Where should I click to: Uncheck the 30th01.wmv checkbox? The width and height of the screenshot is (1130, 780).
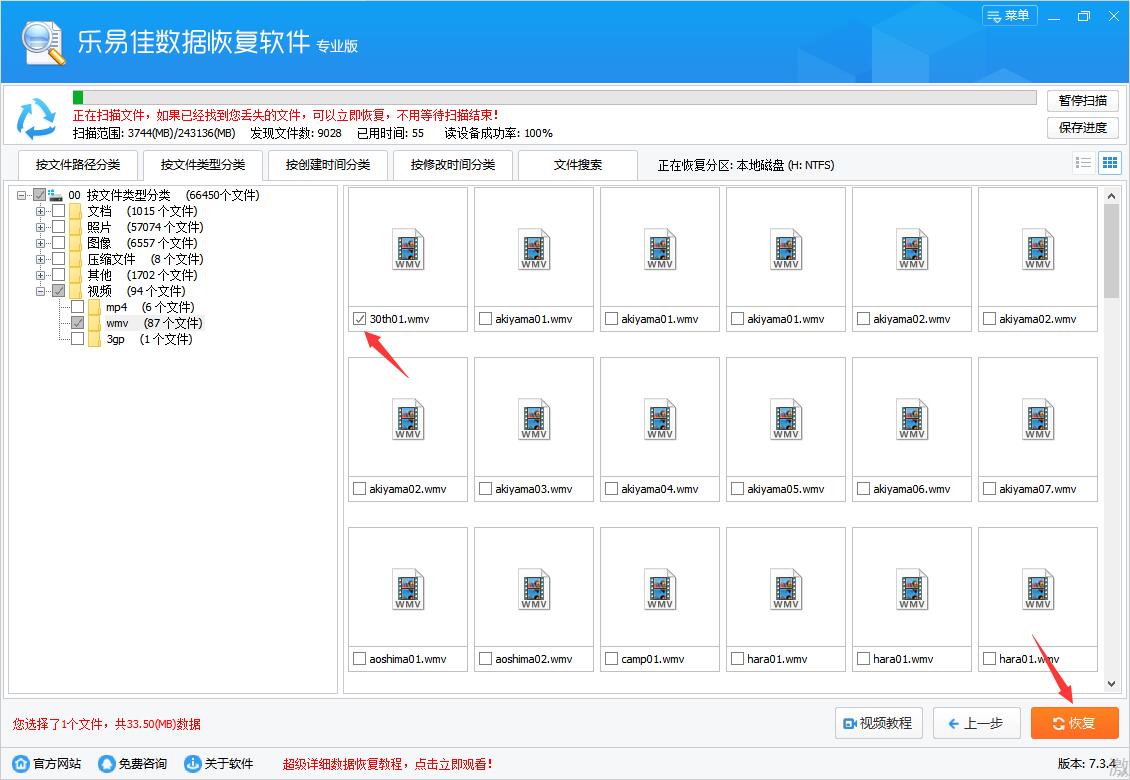(x=360, y=319)
